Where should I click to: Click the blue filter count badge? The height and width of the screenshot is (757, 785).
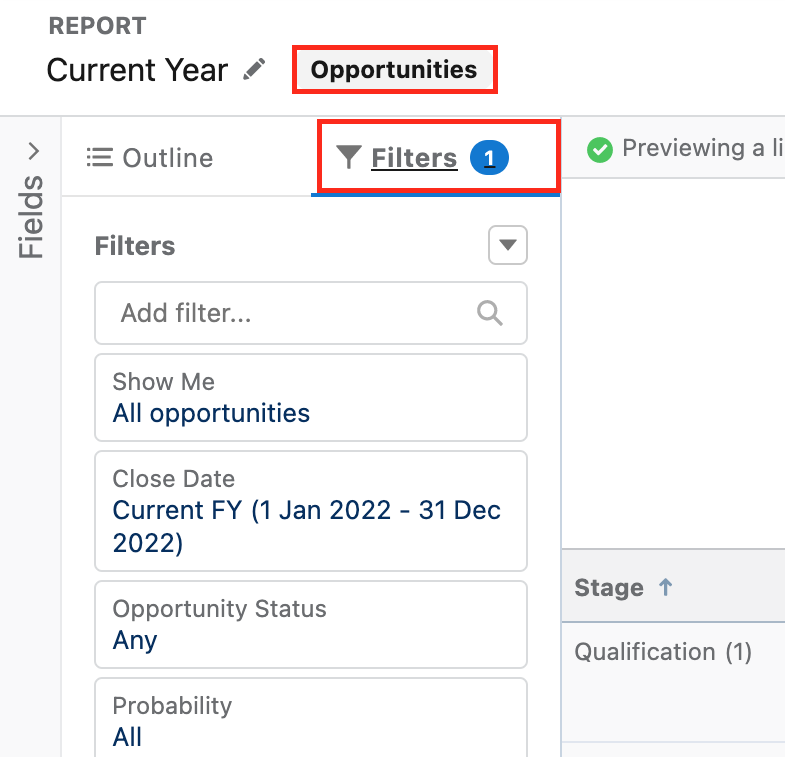click(x=489, y=158)
